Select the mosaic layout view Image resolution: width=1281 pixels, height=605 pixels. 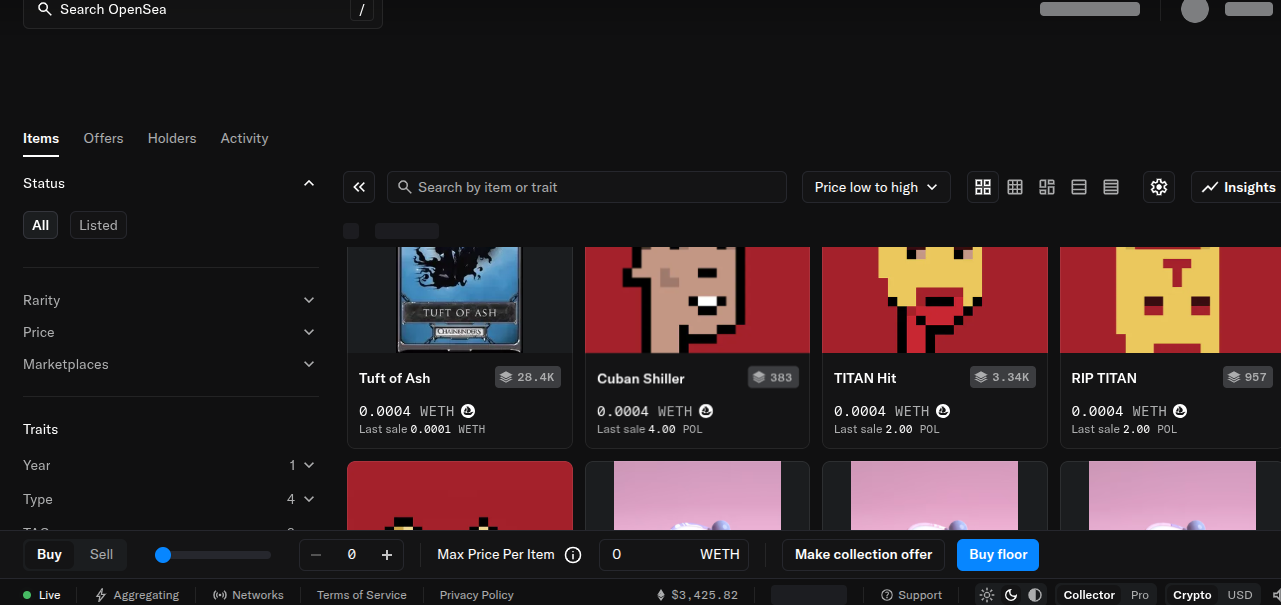pos(1047,187)
